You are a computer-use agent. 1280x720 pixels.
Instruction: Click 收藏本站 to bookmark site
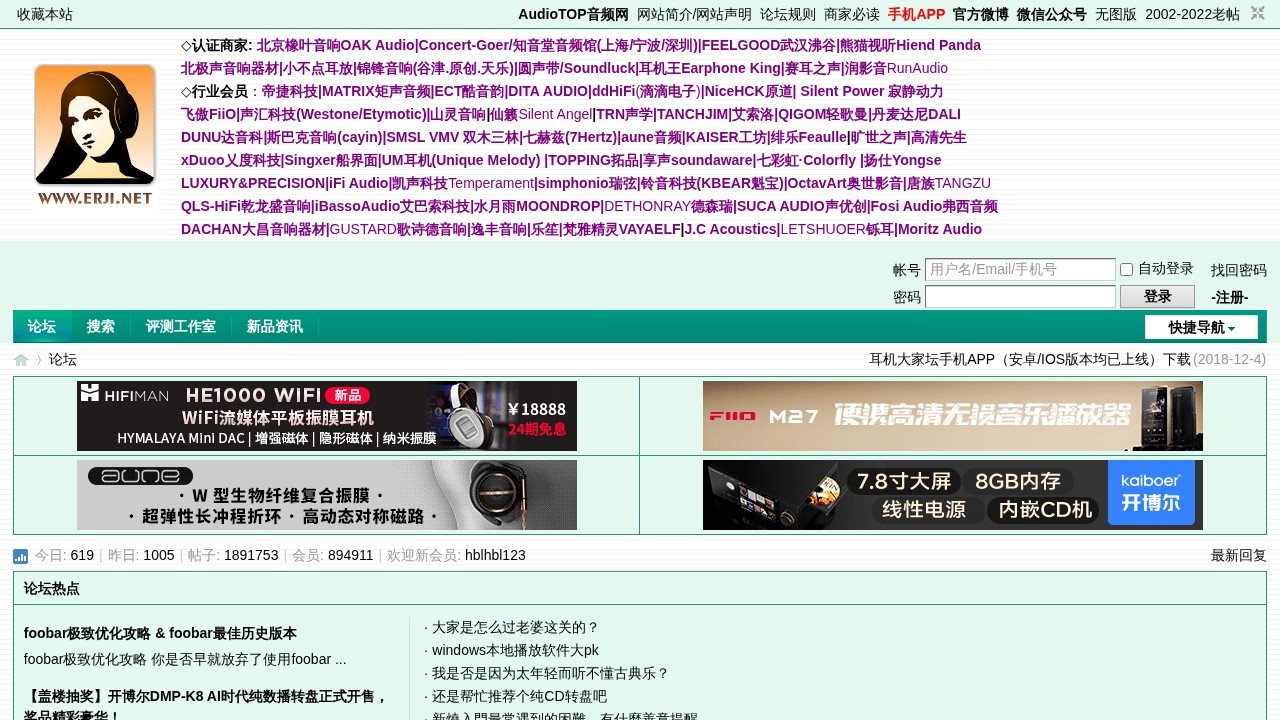point(45,14)
